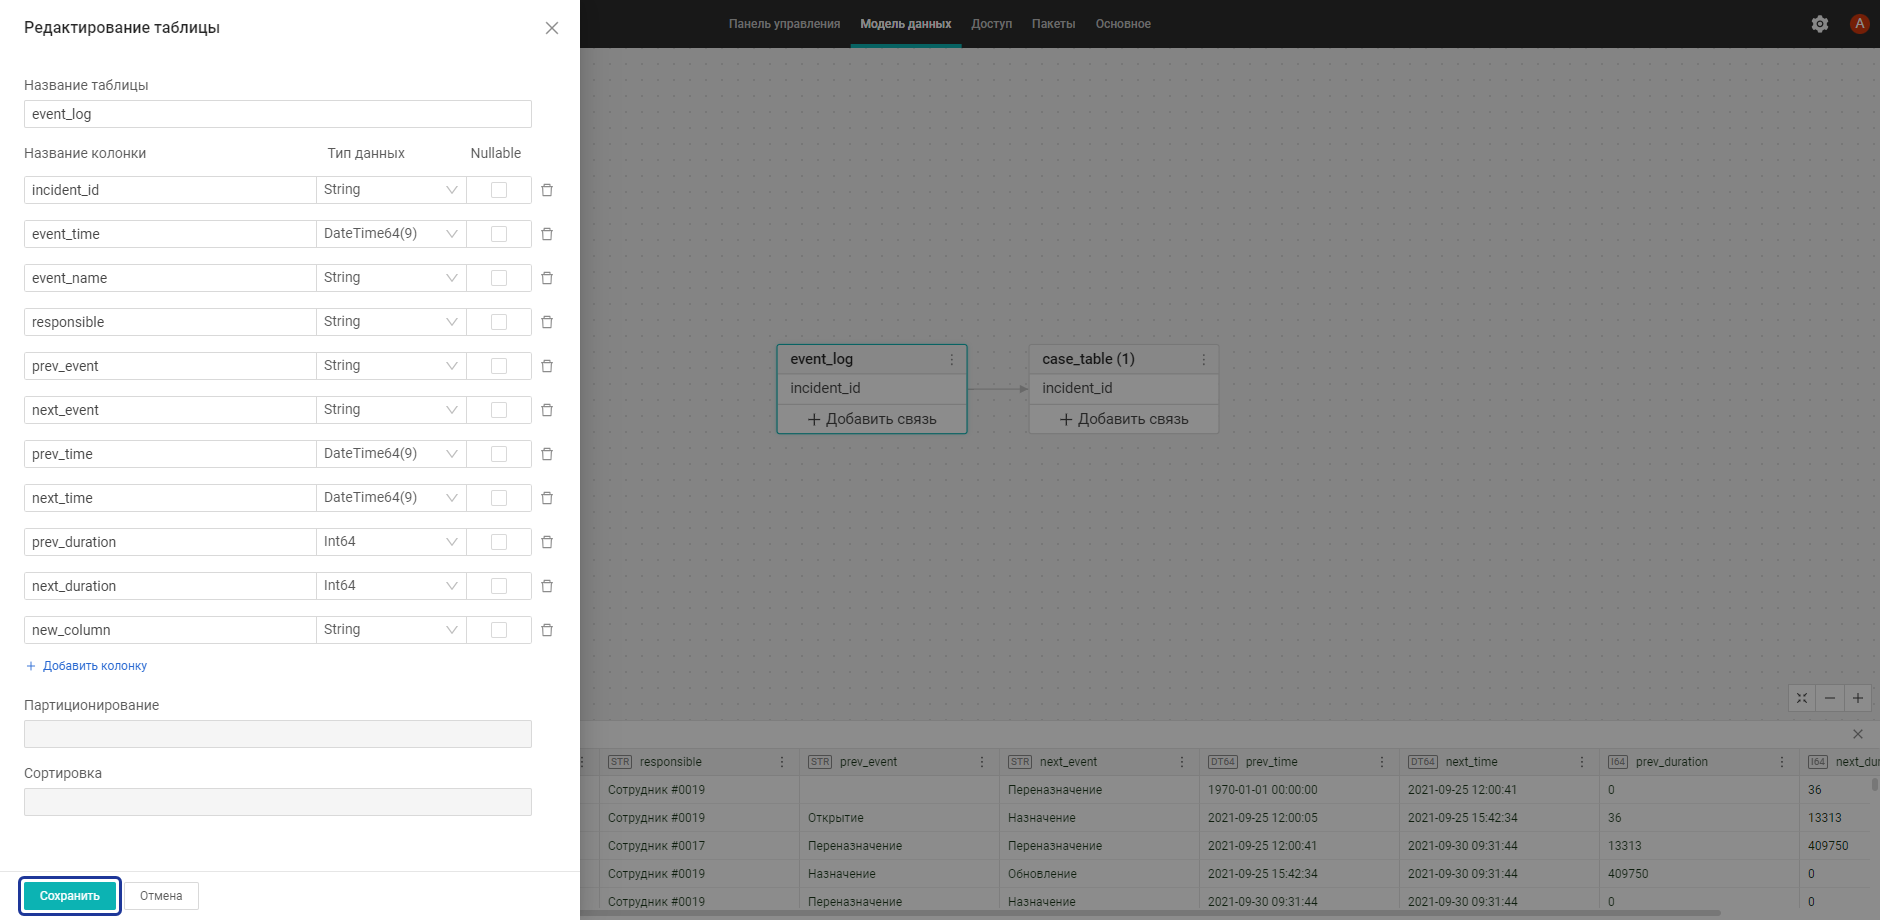This screenshot has height=920, width=1880.
Task: Toggle Nullable for incident_id
Action: tap(499, 190)
